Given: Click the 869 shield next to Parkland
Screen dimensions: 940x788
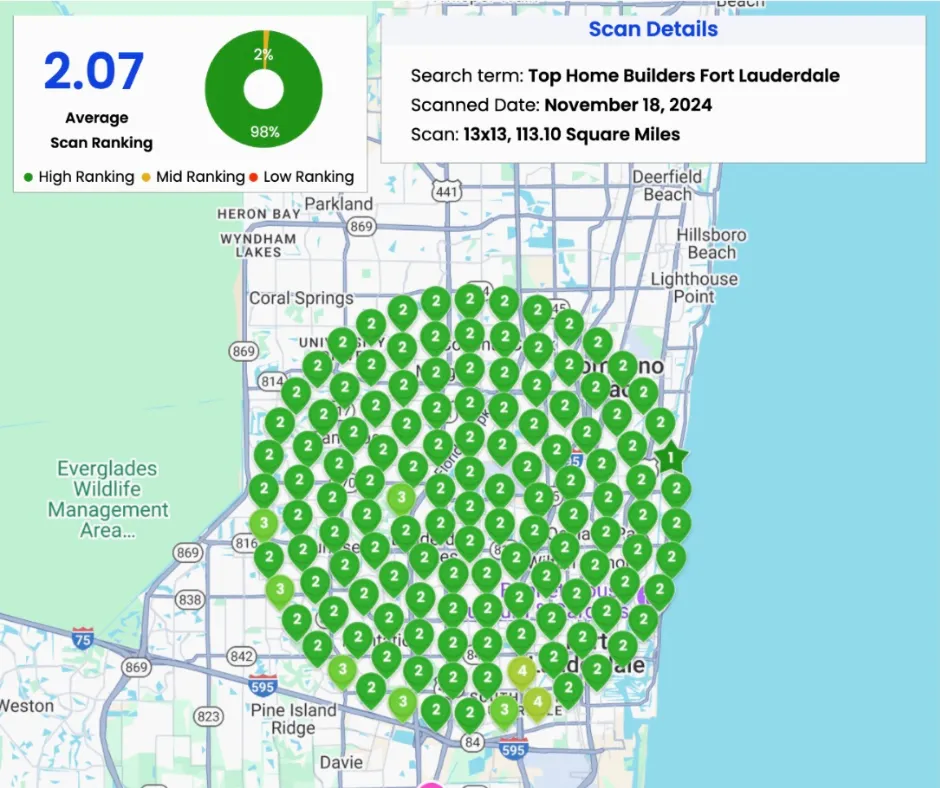Looking at the screenshot, I should pos(361,226).
